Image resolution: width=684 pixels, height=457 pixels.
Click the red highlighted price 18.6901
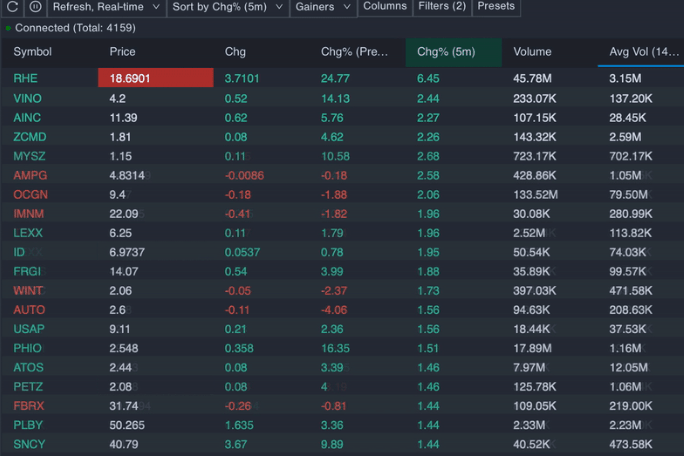pos(156,78)
